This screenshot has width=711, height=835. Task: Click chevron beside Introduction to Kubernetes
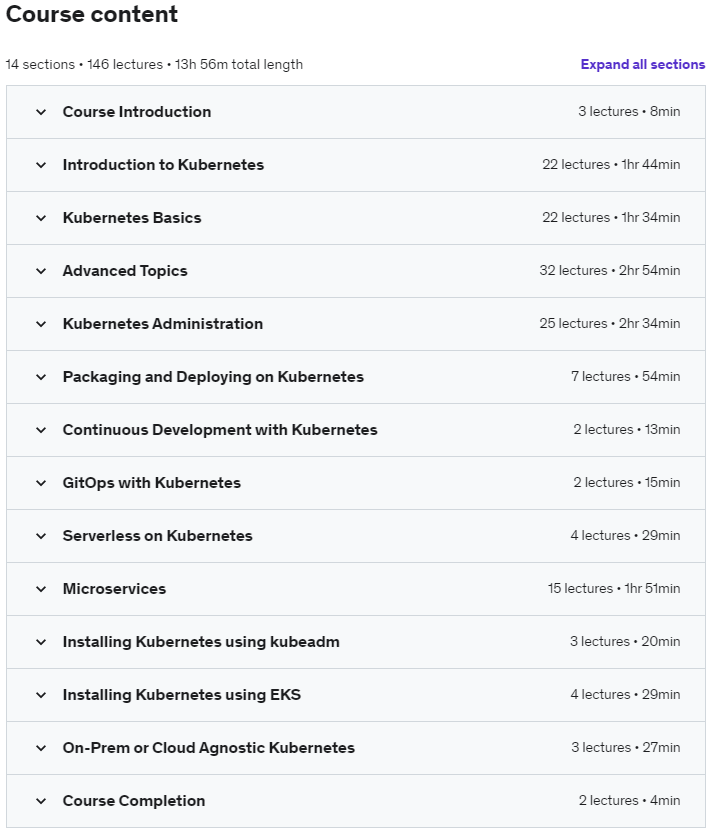41,165
